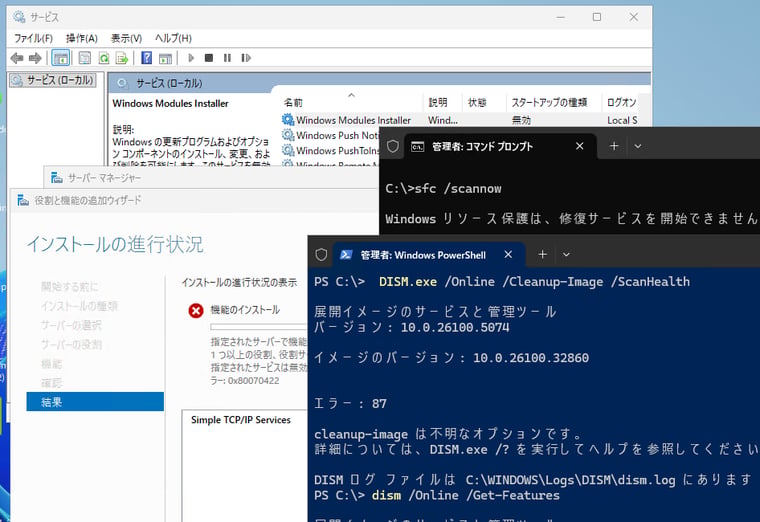Click the red error icon beside 機能のインストール
Image resolution: width=760 pixels, height=522 pixels.
[x=196, y=310]
